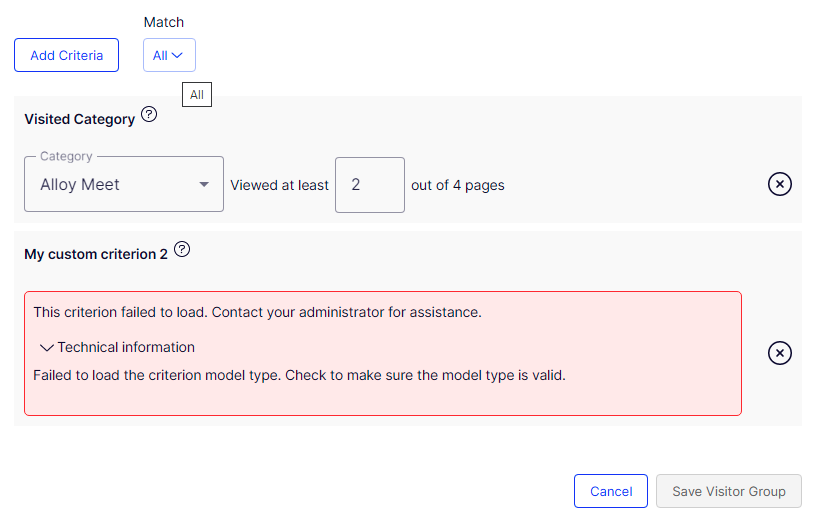Open the Match dropdown set to All
The height and width of the screenshot is (530, 825).
coord(169,55)
